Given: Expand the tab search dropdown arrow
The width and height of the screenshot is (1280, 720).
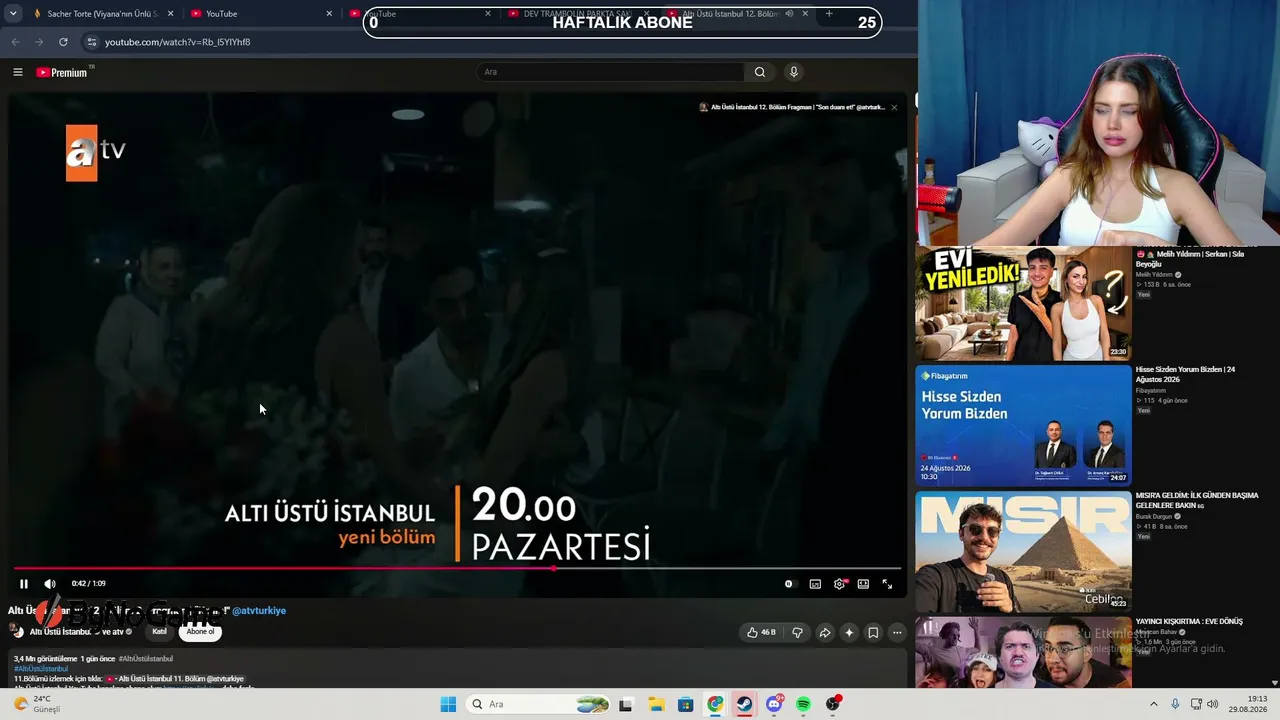Looking at the screenshot, I should (13, 14).
